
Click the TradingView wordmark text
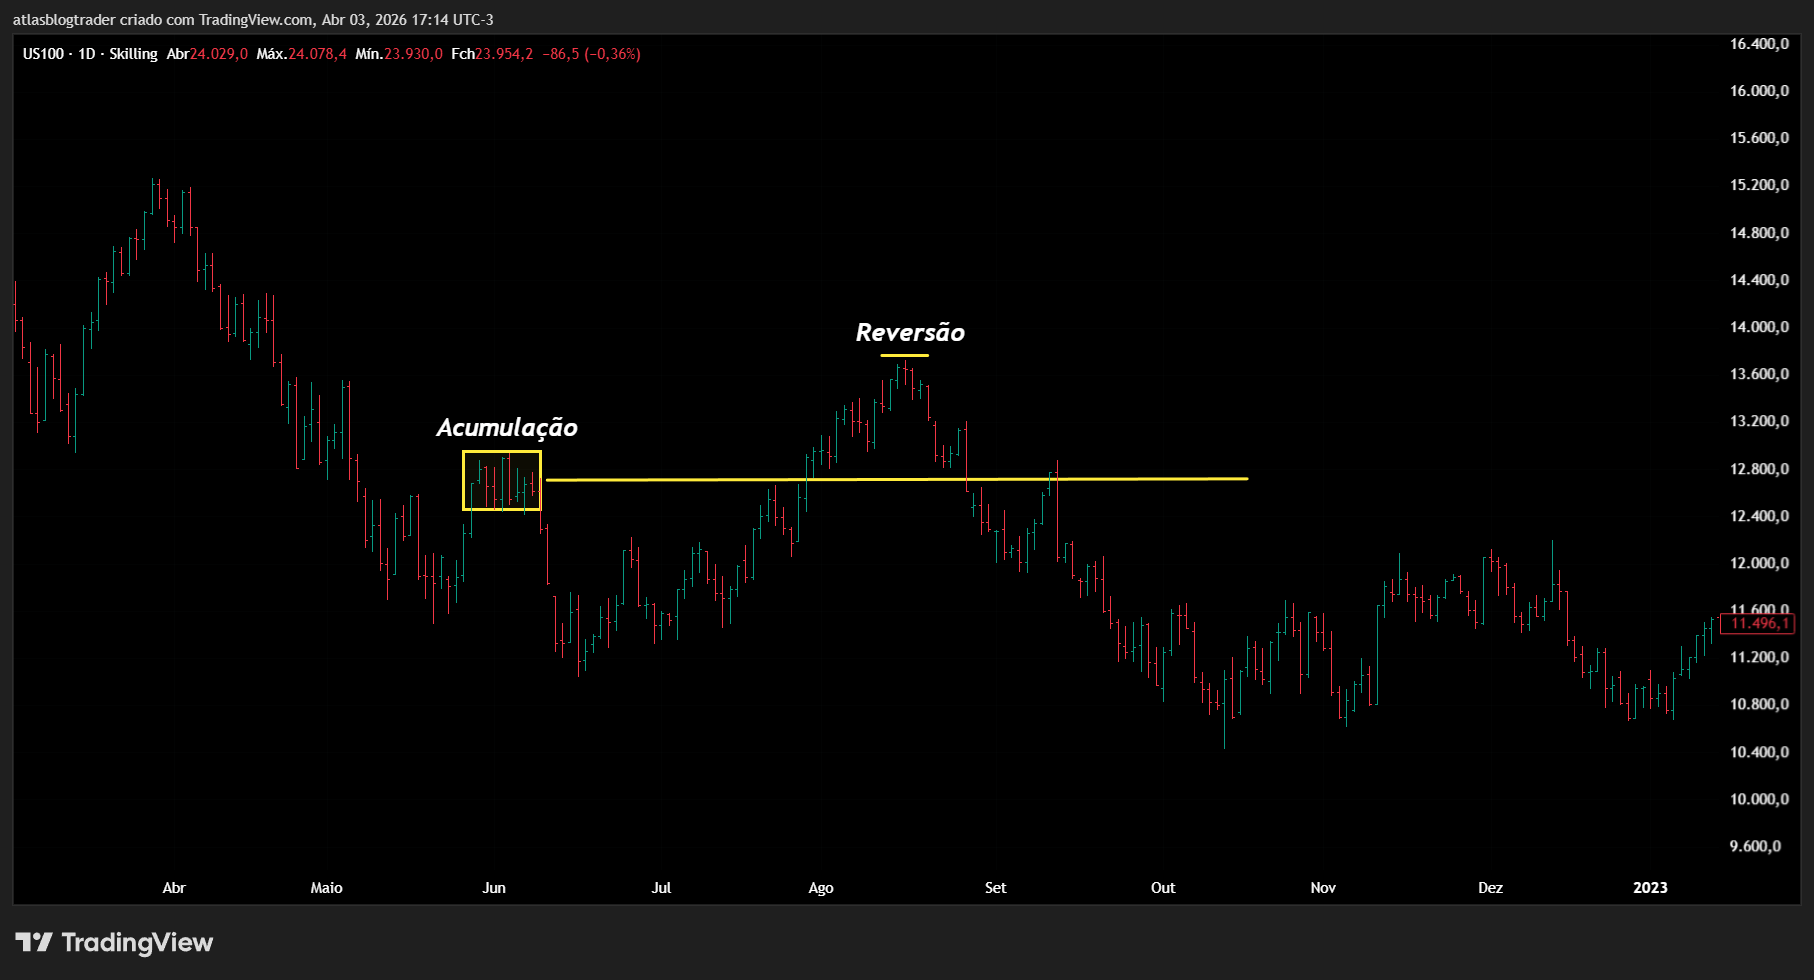[x=137, y=942]
